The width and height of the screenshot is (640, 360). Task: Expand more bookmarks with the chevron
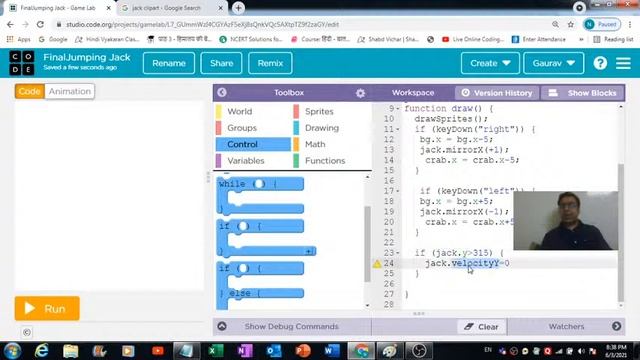pos(581,40)
